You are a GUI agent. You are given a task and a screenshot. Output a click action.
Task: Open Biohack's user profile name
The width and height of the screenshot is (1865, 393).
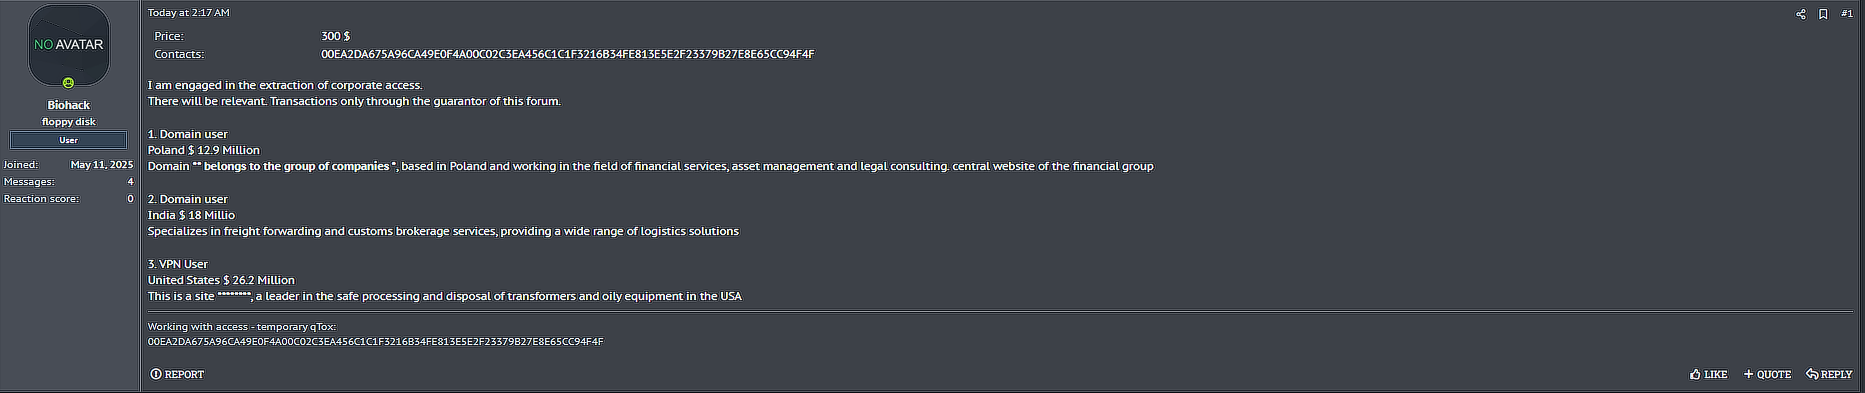(69, 105)
